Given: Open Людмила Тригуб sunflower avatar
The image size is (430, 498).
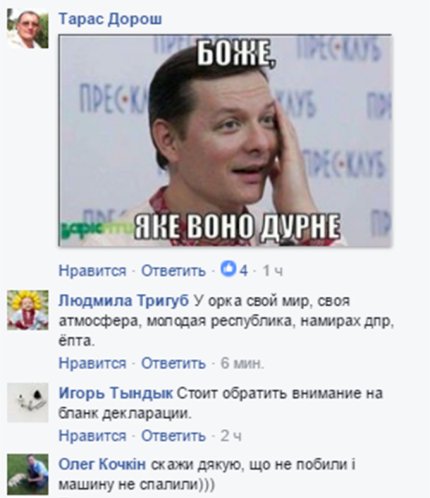Looking at the screenshot, I should [x=28, y=310].
